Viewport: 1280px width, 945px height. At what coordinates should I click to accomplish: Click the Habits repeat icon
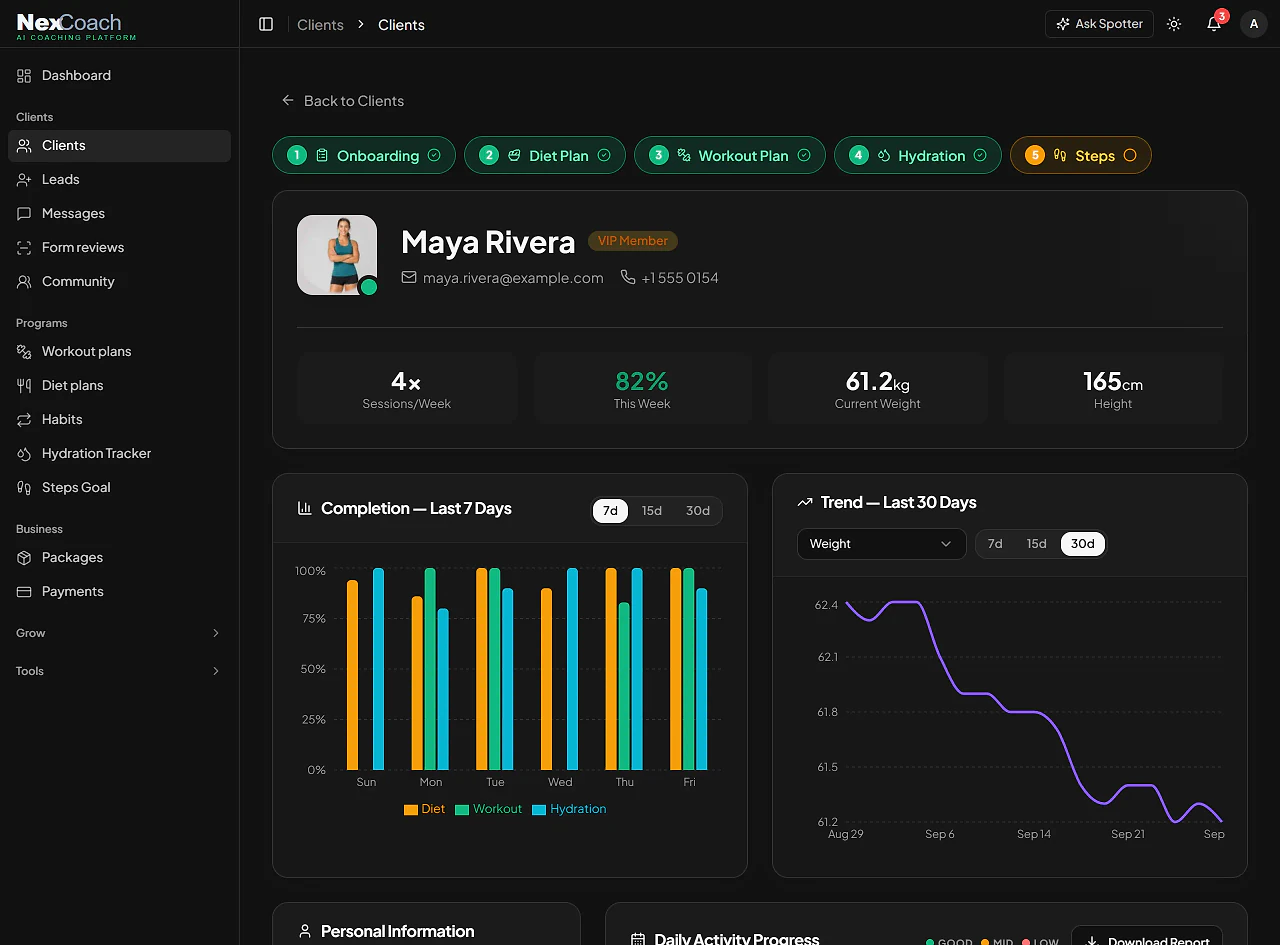pos(24,419)
